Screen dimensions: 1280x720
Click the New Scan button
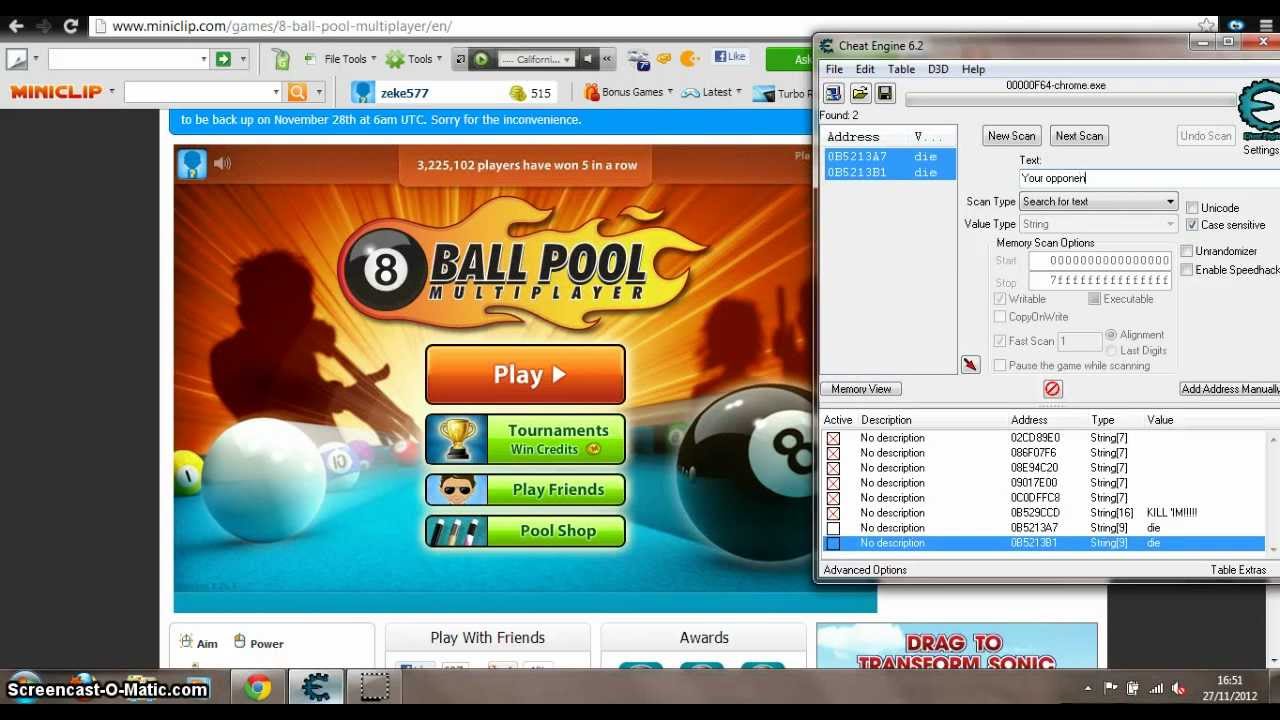tap(1011, 136)
